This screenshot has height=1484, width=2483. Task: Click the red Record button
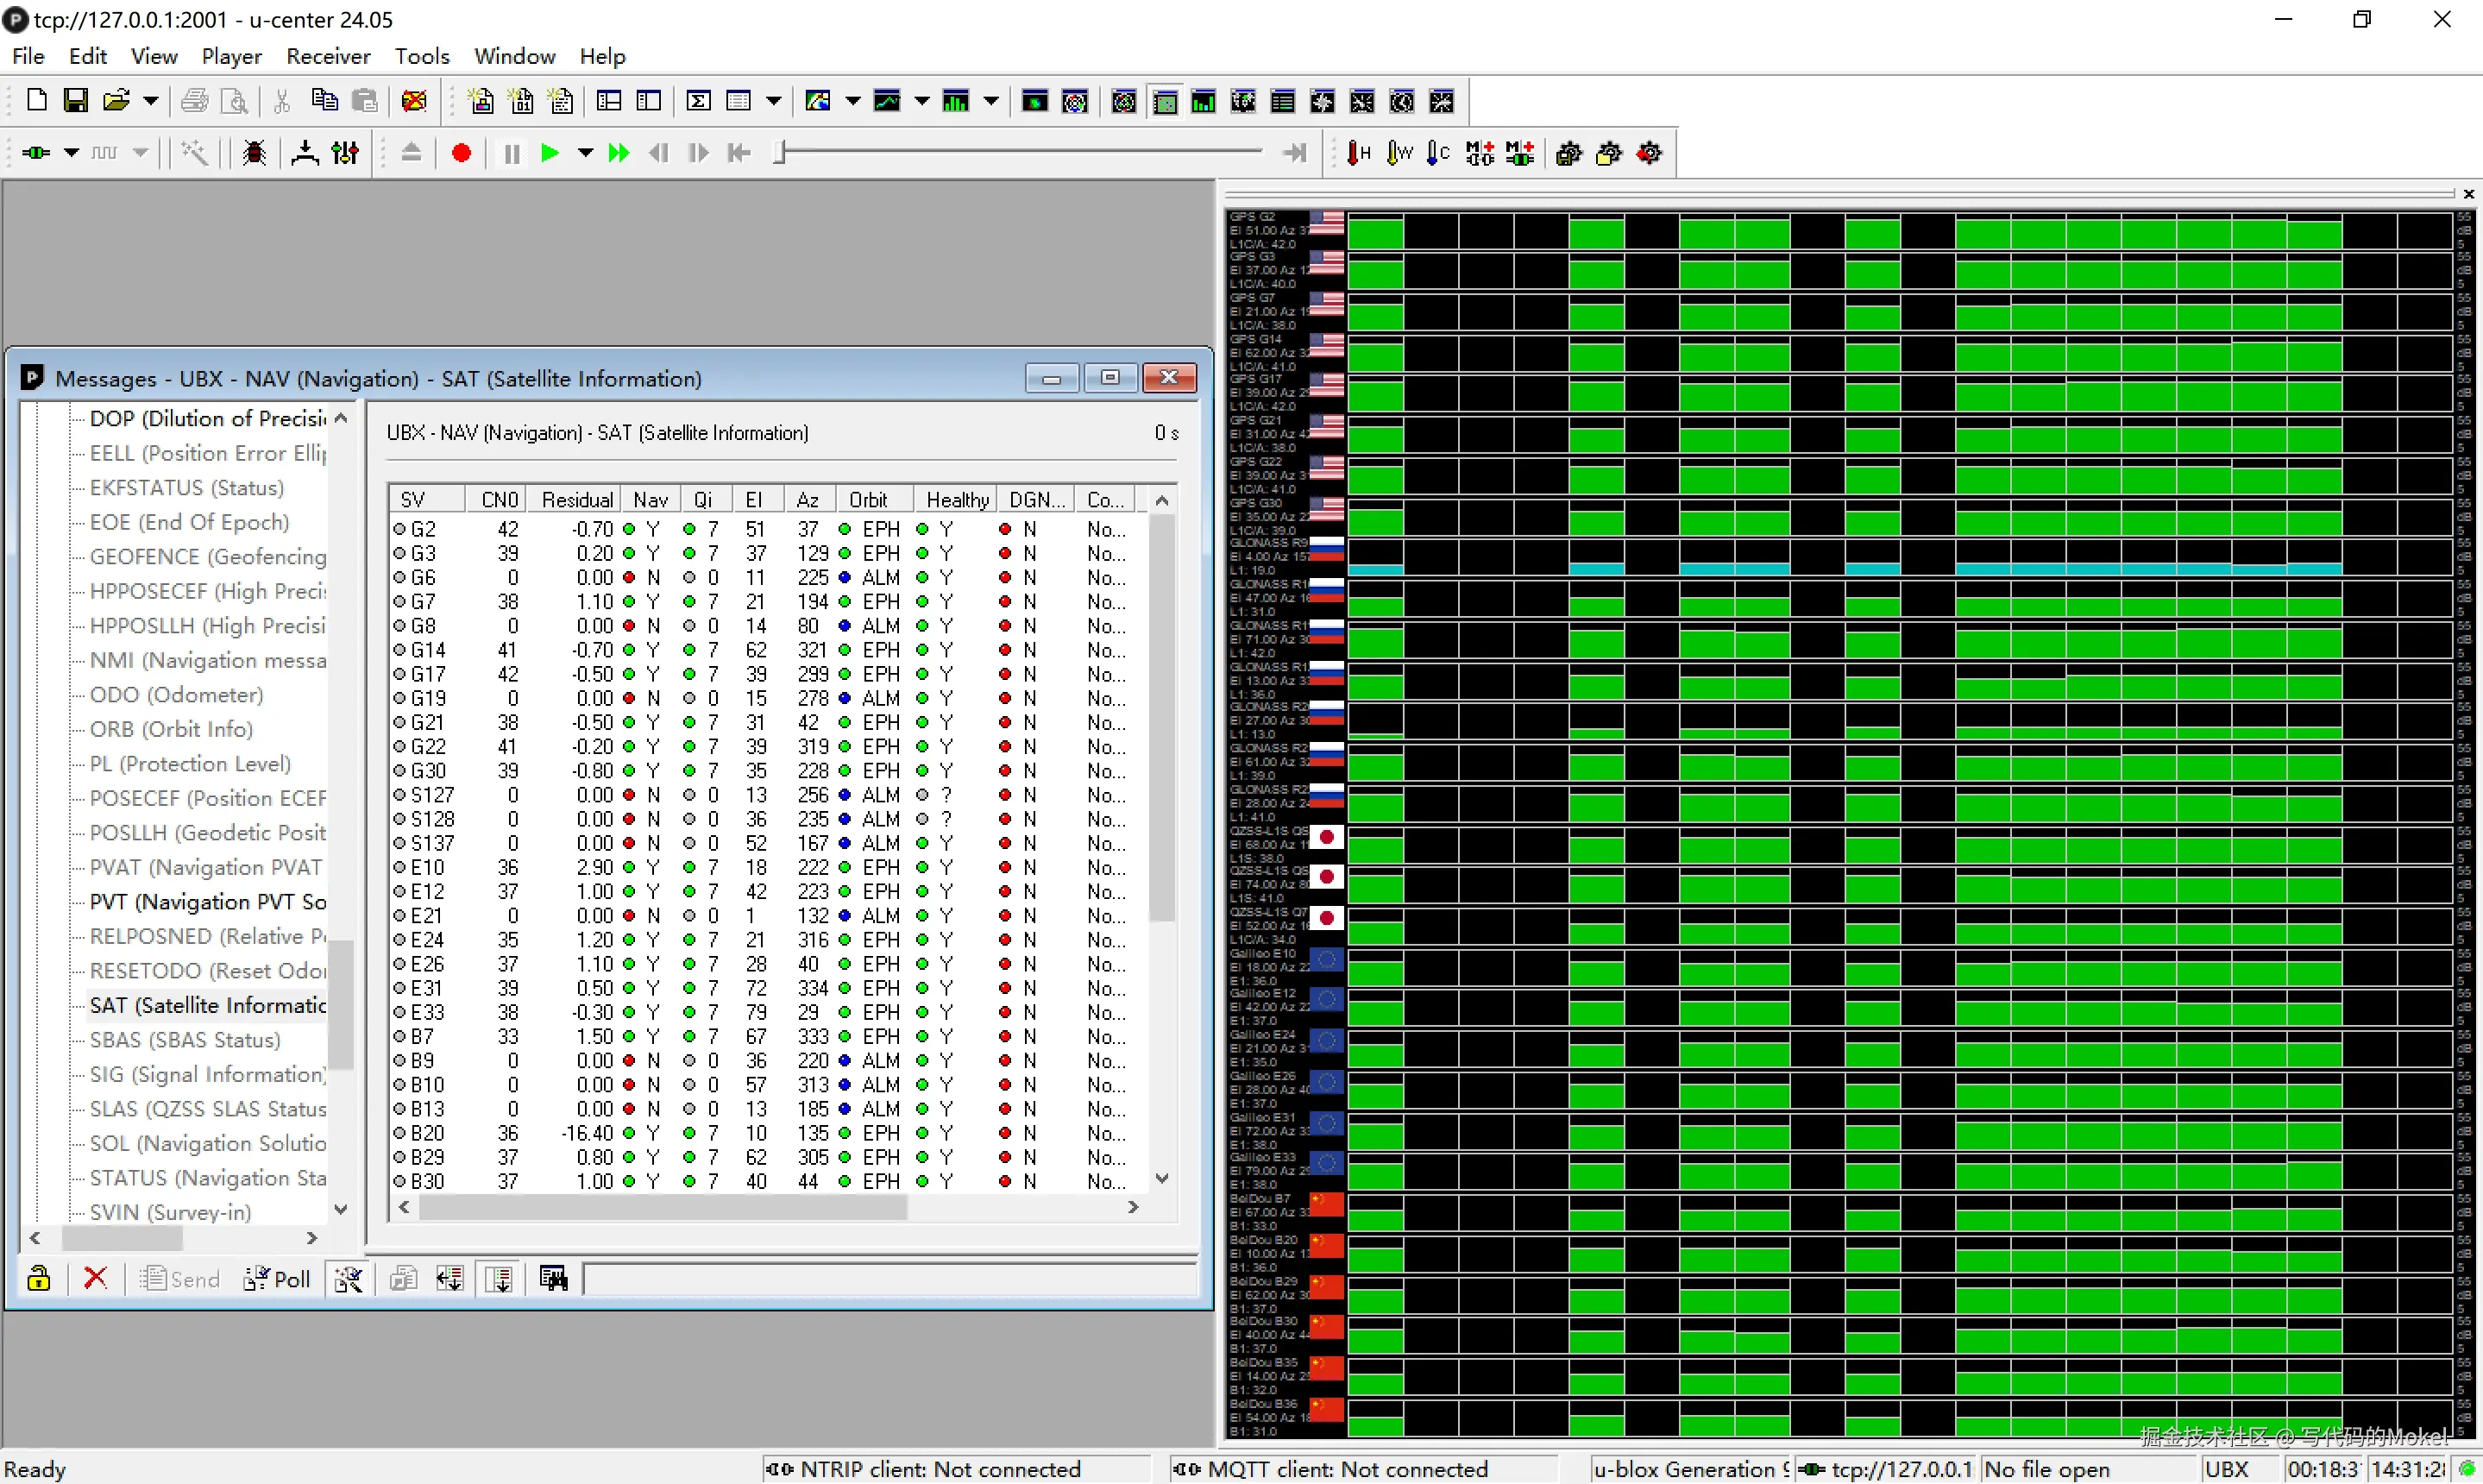click(461, 153)
